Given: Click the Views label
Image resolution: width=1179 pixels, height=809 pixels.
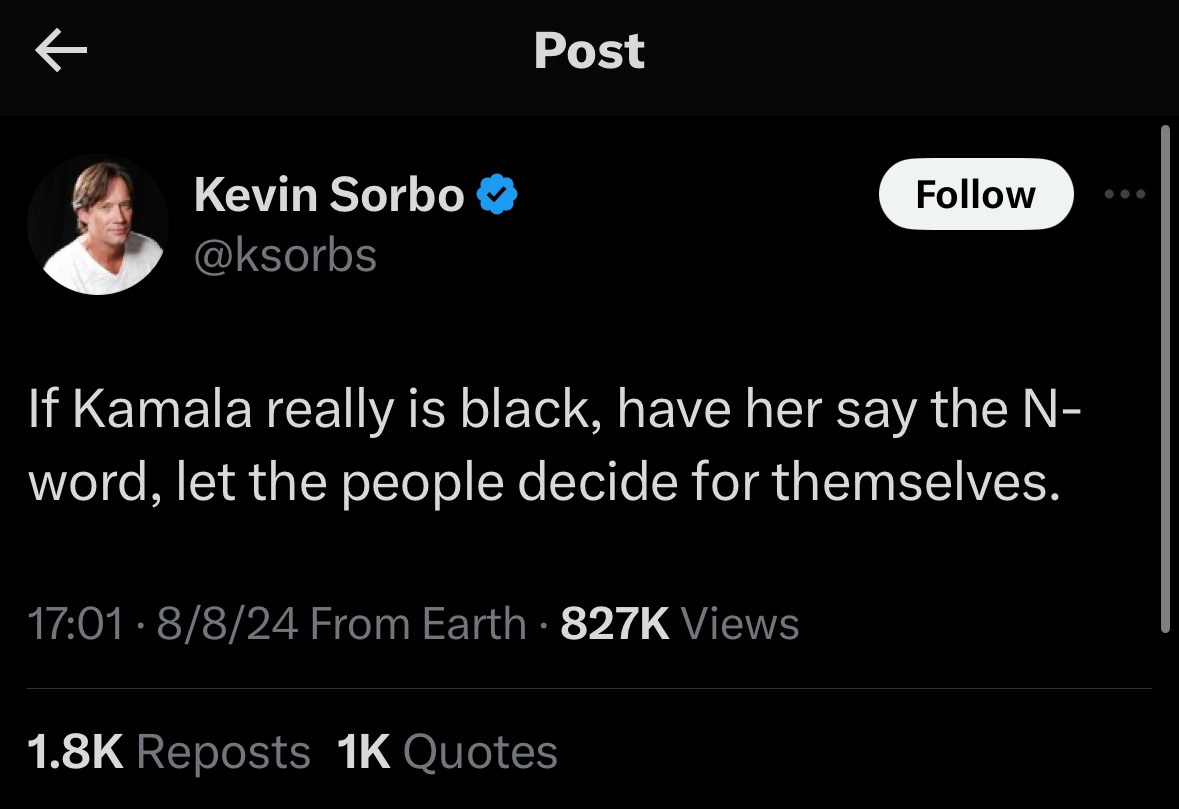Looking at the screenshot, I should (x=740, y=624).
